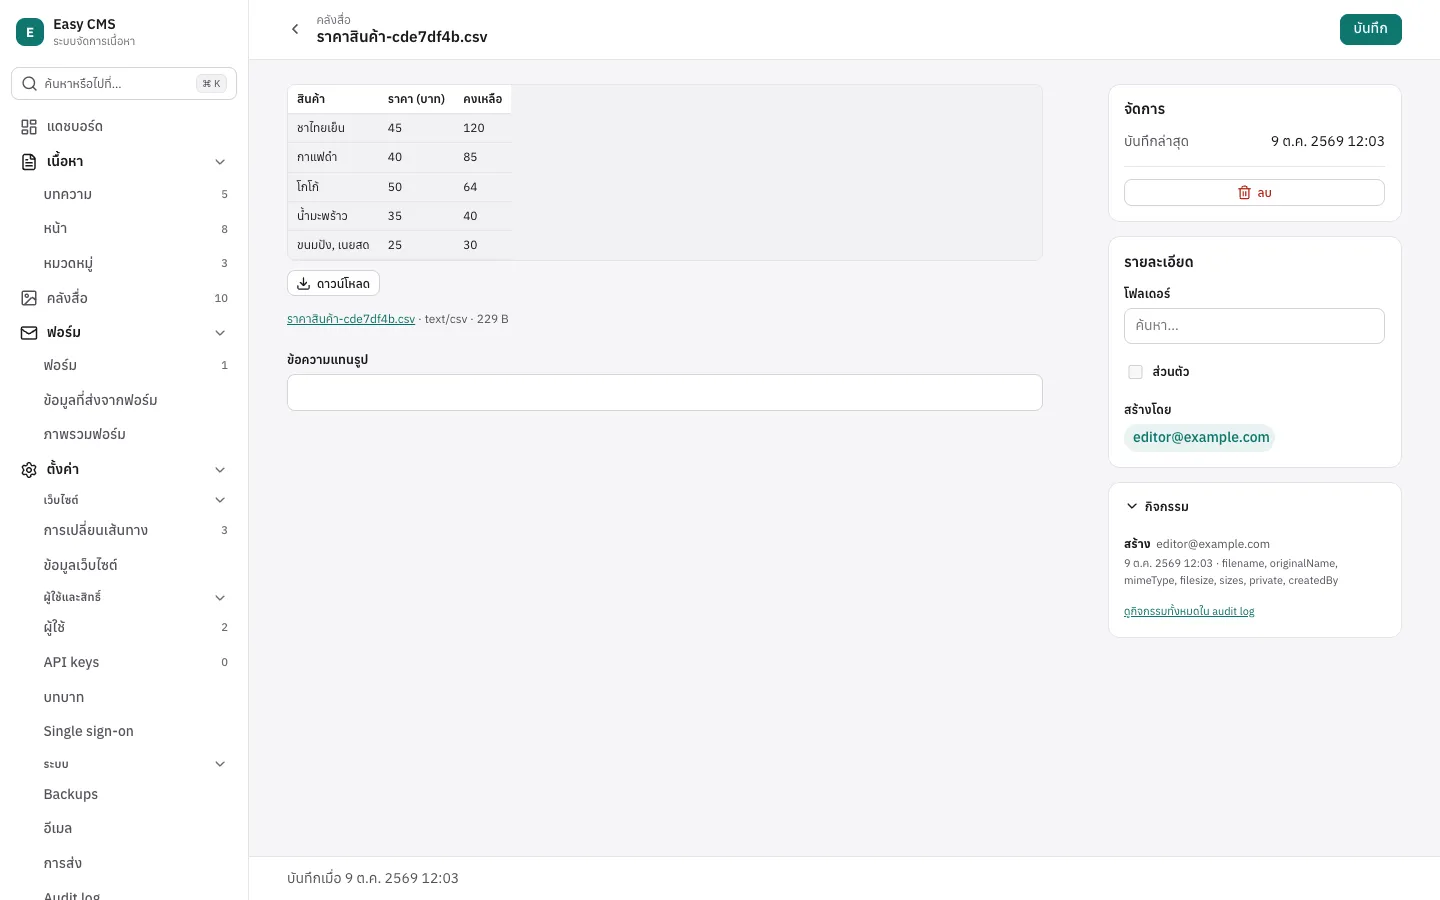Click the ตั้งค่า gear icon
Image resolution: width=1440 pixels, height=900 pixels.
pyautogui.click(x=29, y=470)
